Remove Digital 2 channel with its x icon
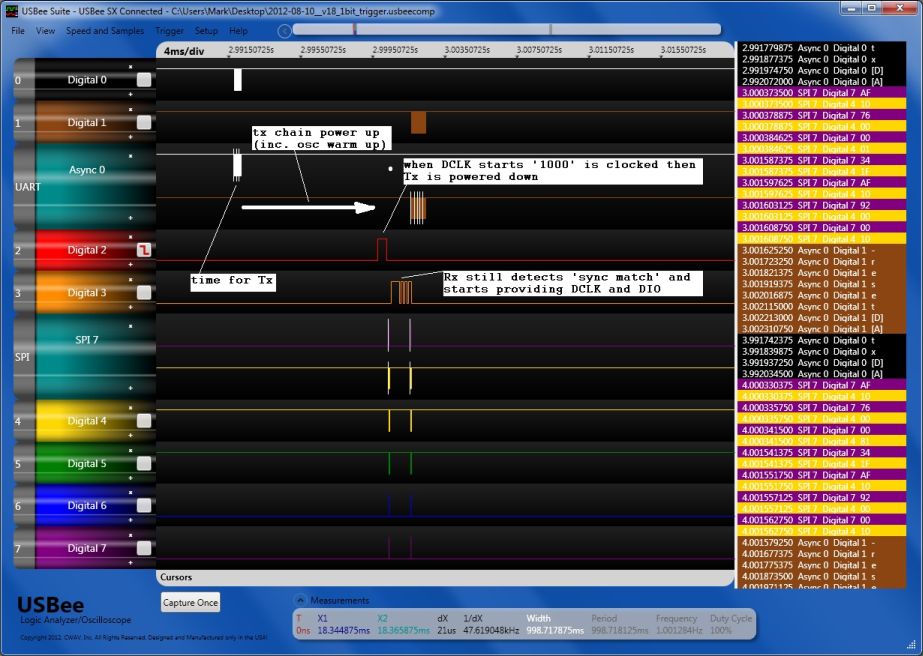 pos(131,237)
